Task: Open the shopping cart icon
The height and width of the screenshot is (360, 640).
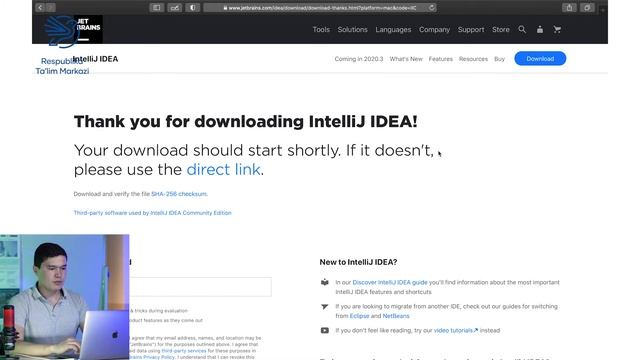Action: tap(557, 29)
